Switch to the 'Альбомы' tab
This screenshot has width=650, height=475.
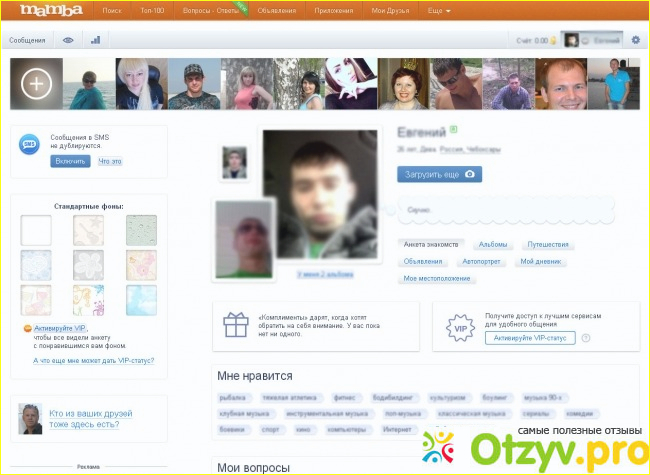(493, 244)
